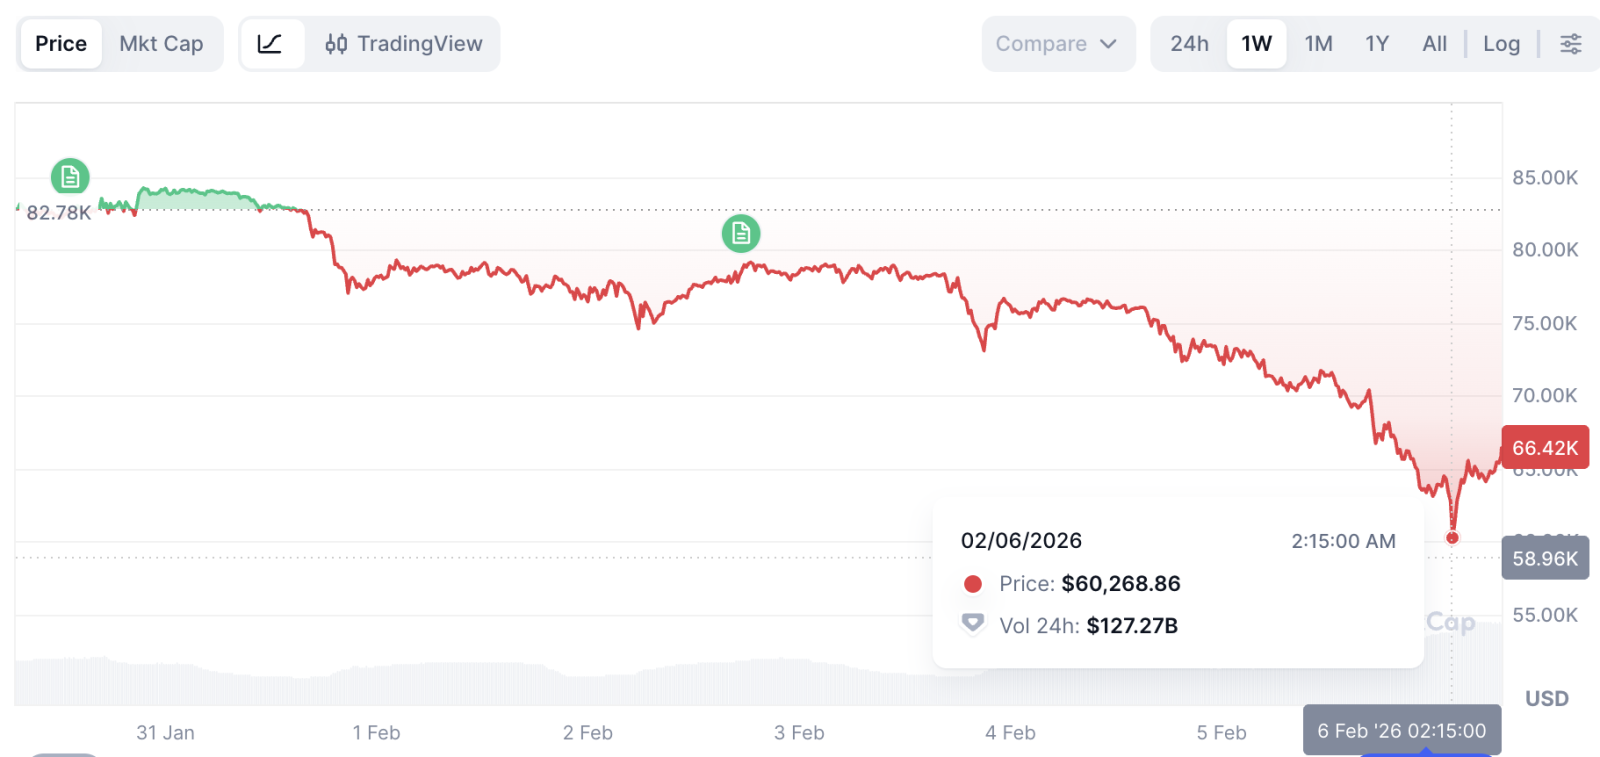Click the 58.96K low price label
This screenshot has height=757, width=1600.
pos(1545,558)
